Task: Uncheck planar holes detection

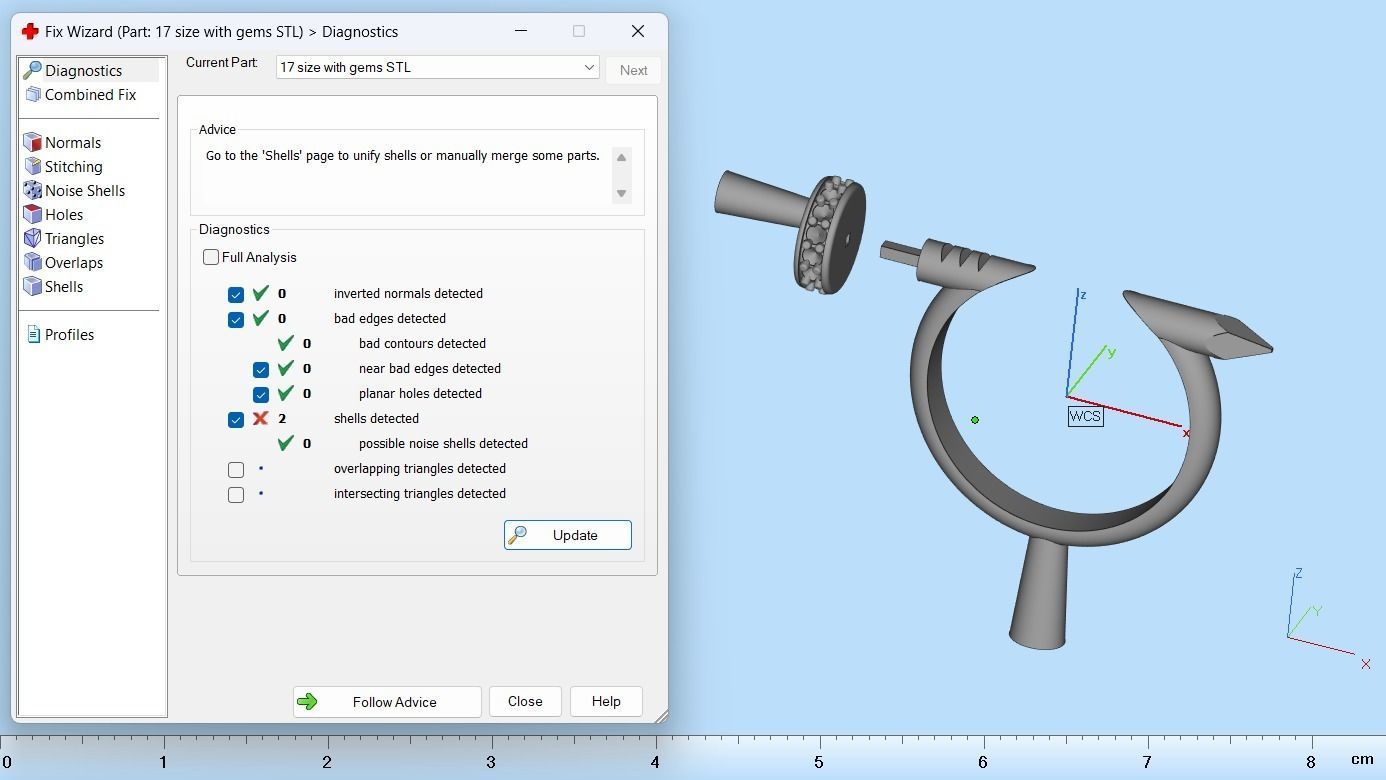Action: point(261,394)
